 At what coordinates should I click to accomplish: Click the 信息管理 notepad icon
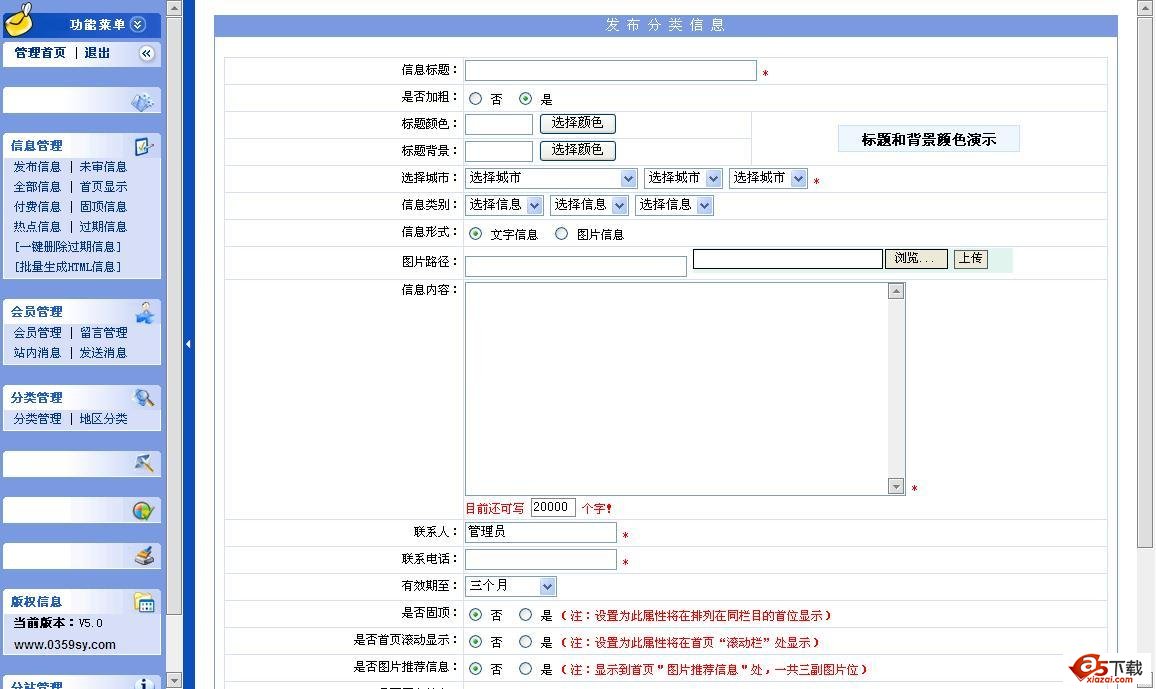pos(144,146)
